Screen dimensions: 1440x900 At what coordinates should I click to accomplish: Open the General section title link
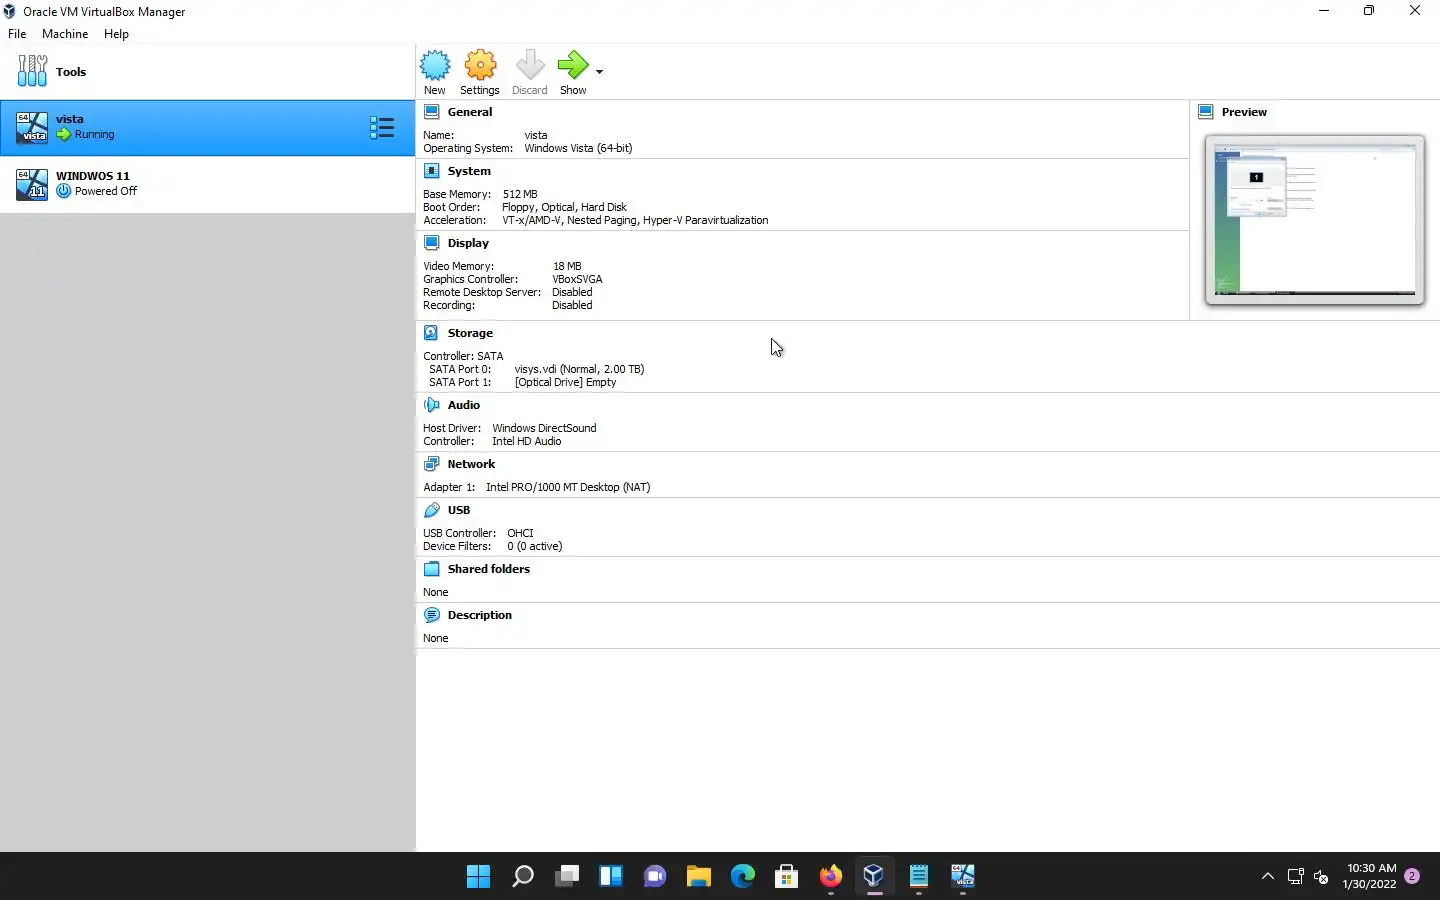pyautogui.click(x=470, y=112)
